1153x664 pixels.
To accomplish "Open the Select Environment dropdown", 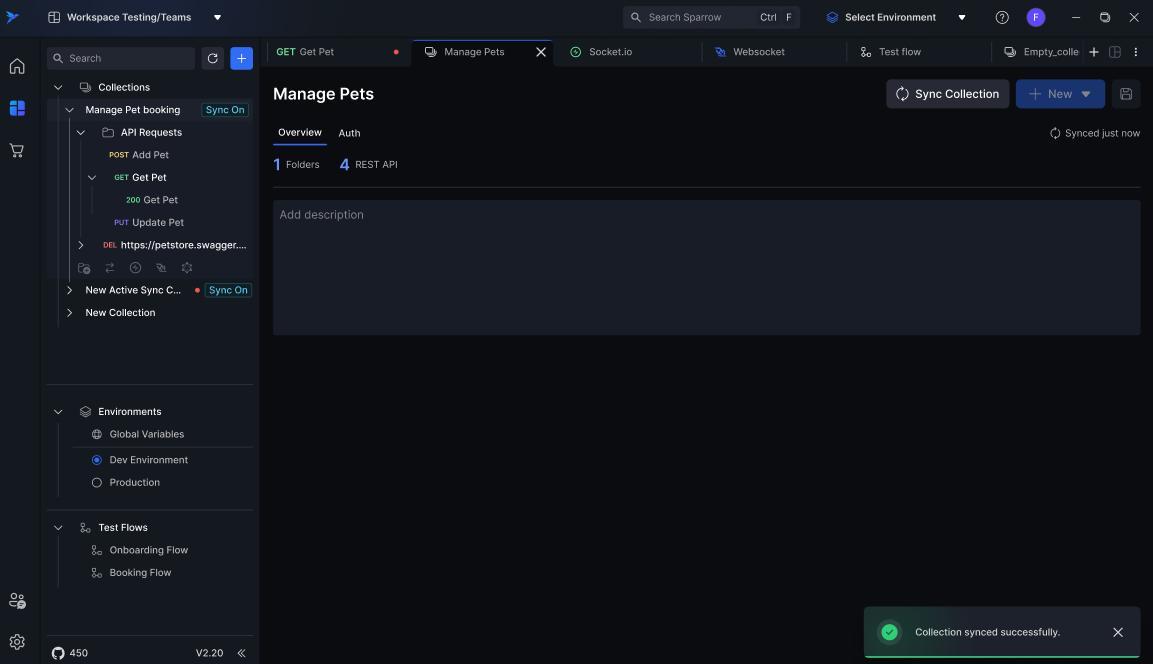I will coord(896,17).
